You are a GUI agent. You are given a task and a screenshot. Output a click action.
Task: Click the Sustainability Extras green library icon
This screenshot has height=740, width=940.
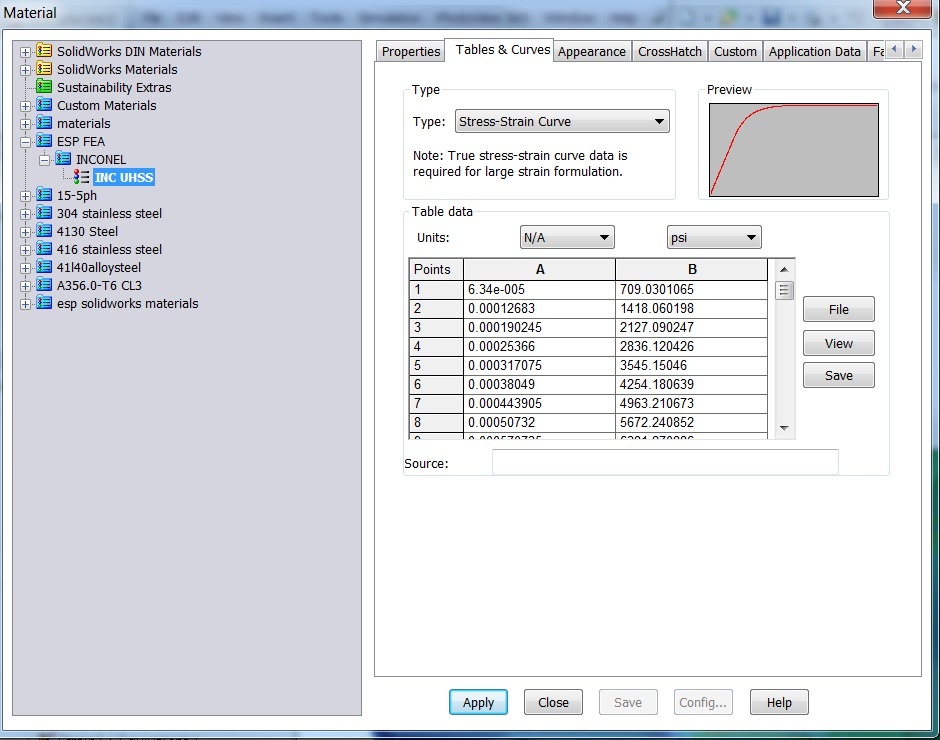pos(44,87)
